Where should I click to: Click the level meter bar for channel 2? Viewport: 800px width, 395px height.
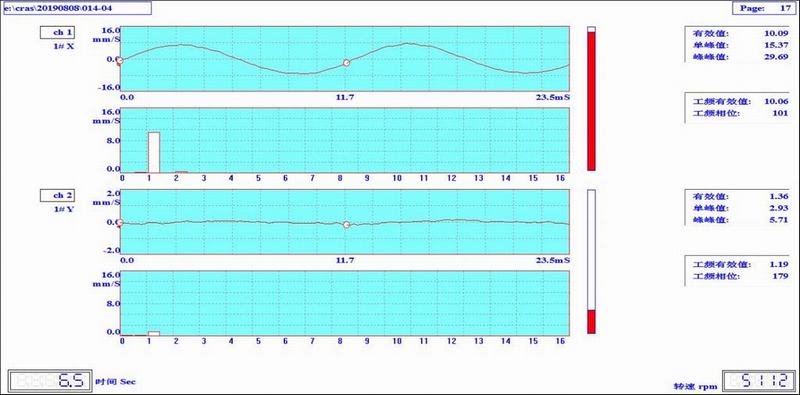[591, 262]
